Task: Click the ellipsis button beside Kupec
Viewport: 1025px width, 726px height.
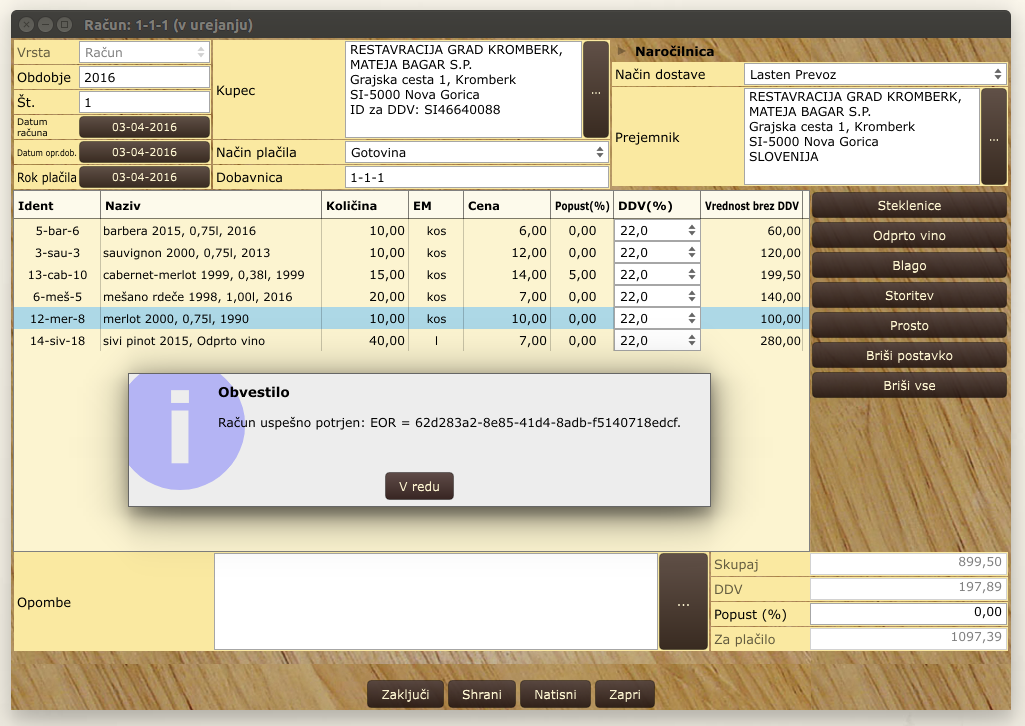Action: point(595,90)
